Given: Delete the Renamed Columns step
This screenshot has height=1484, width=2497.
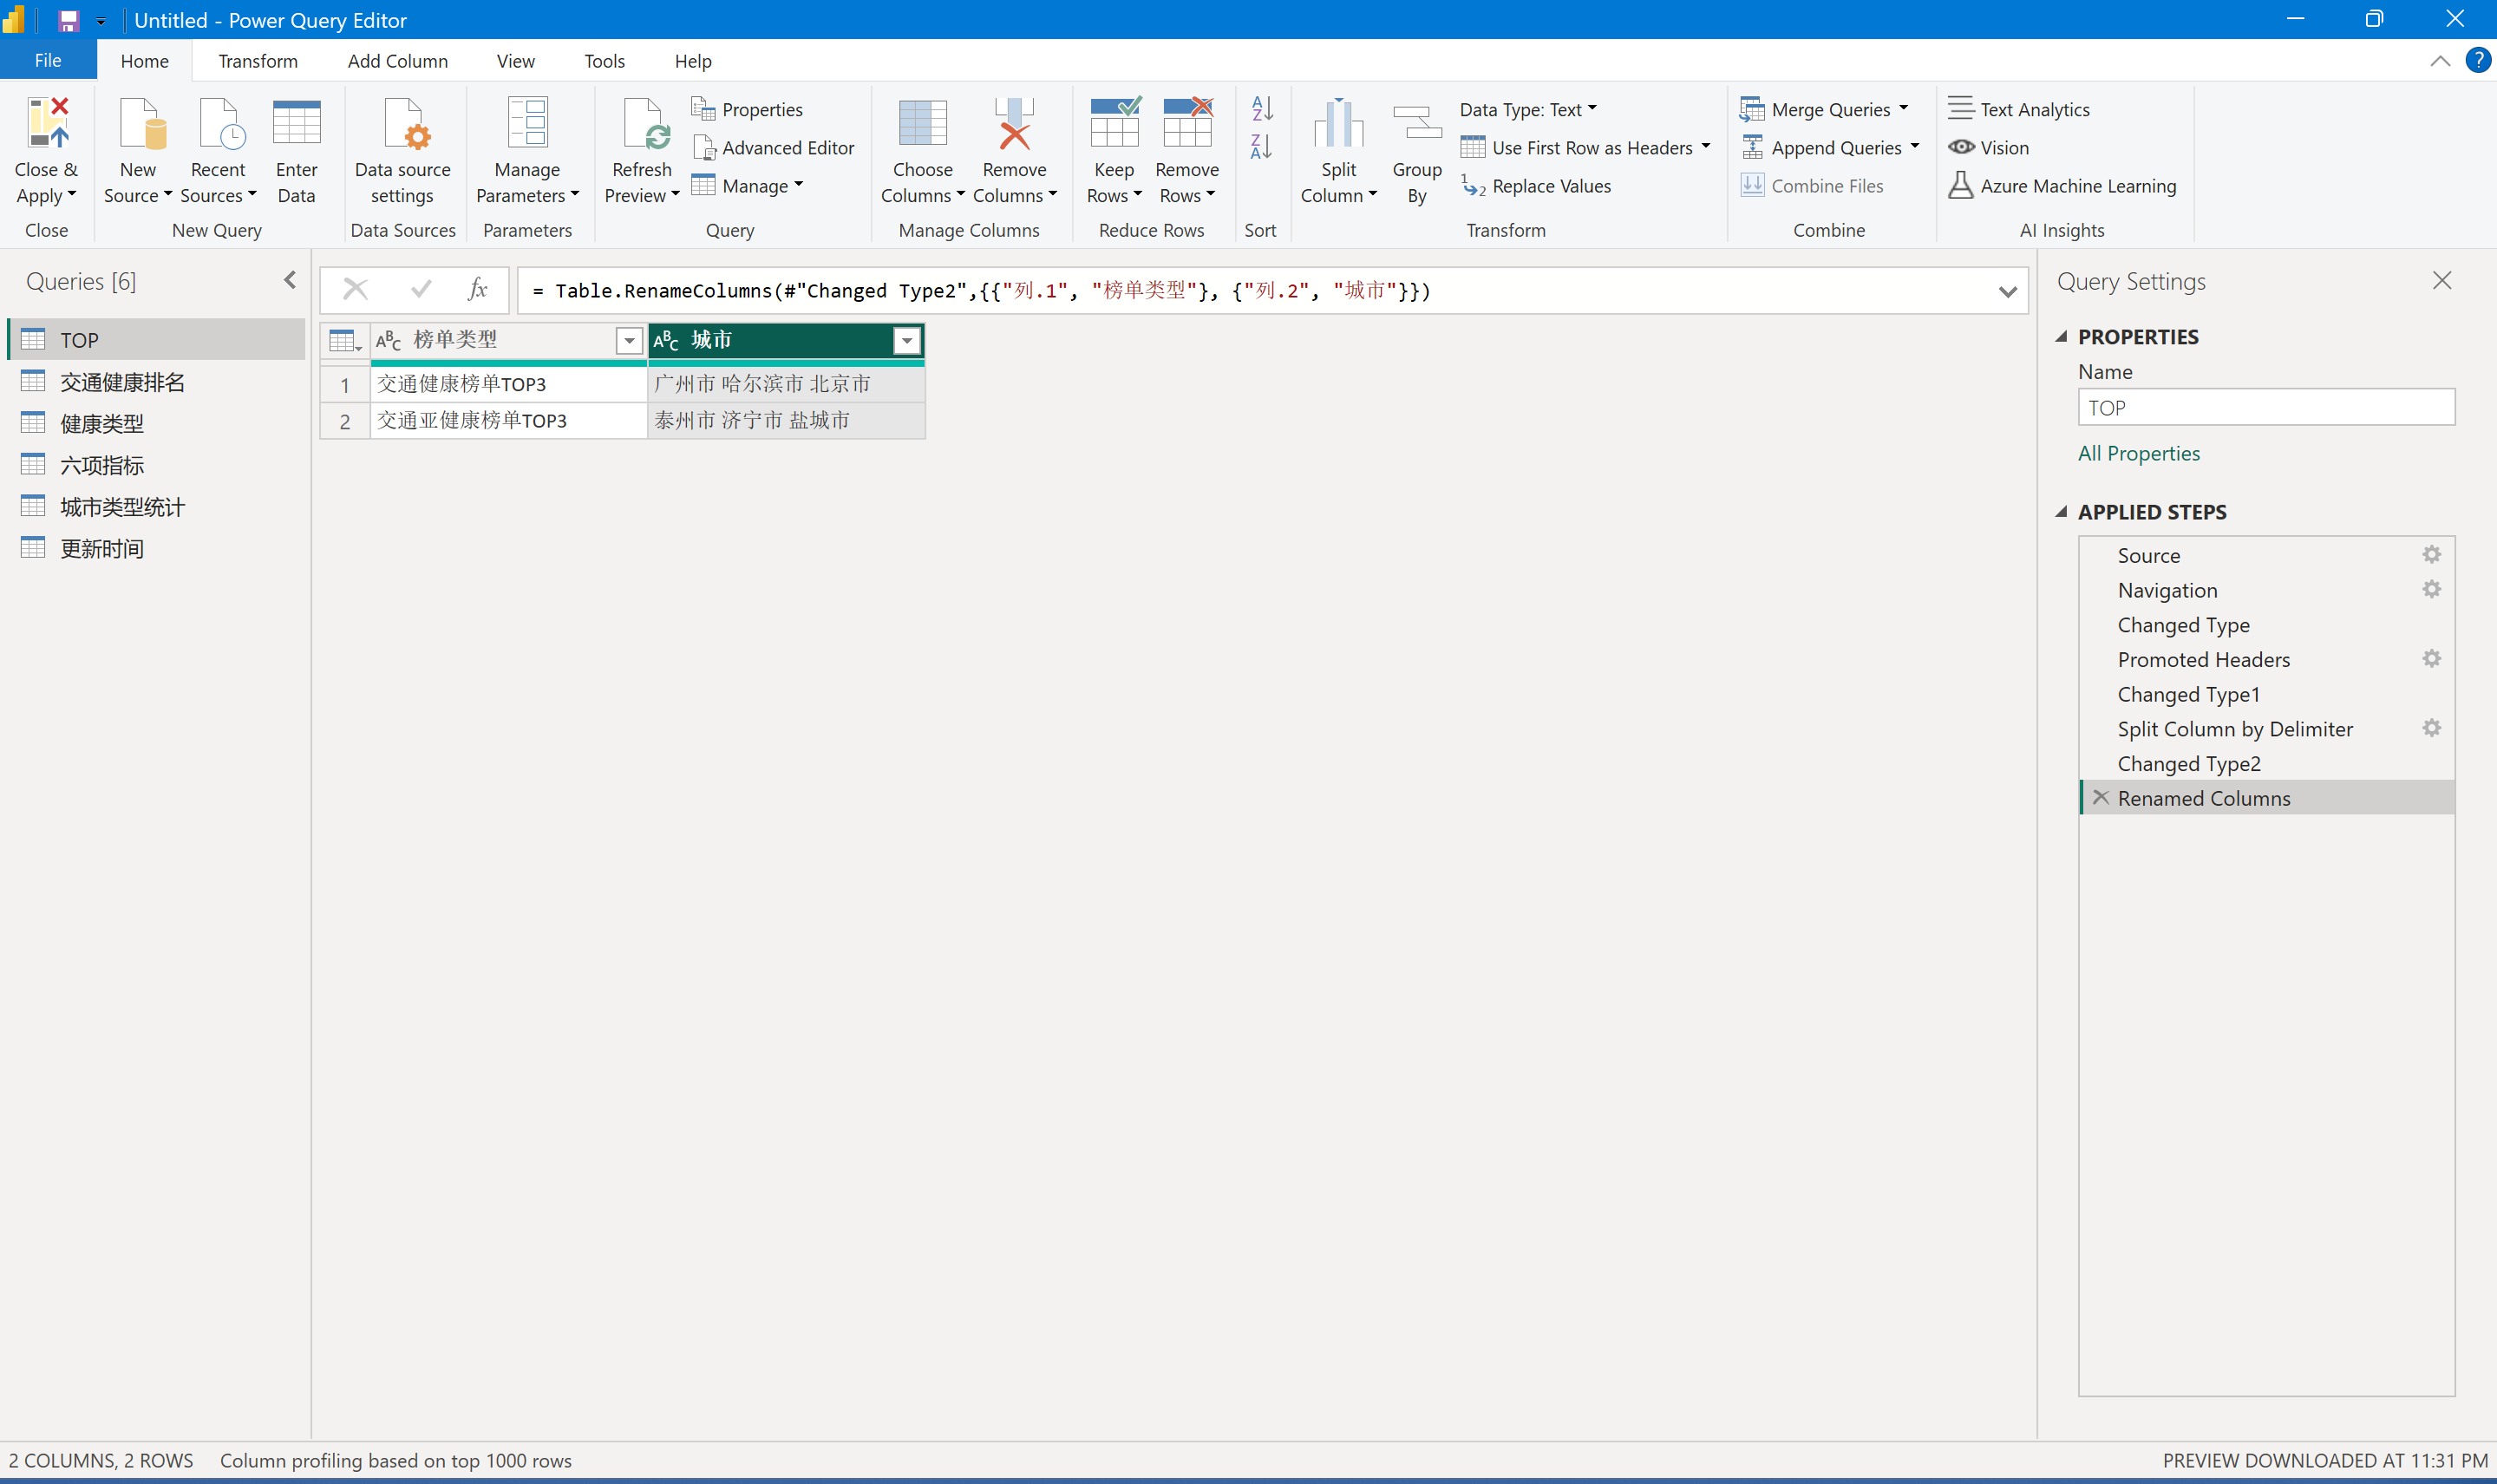Looking at the screenshot, I should [2100, 798].
